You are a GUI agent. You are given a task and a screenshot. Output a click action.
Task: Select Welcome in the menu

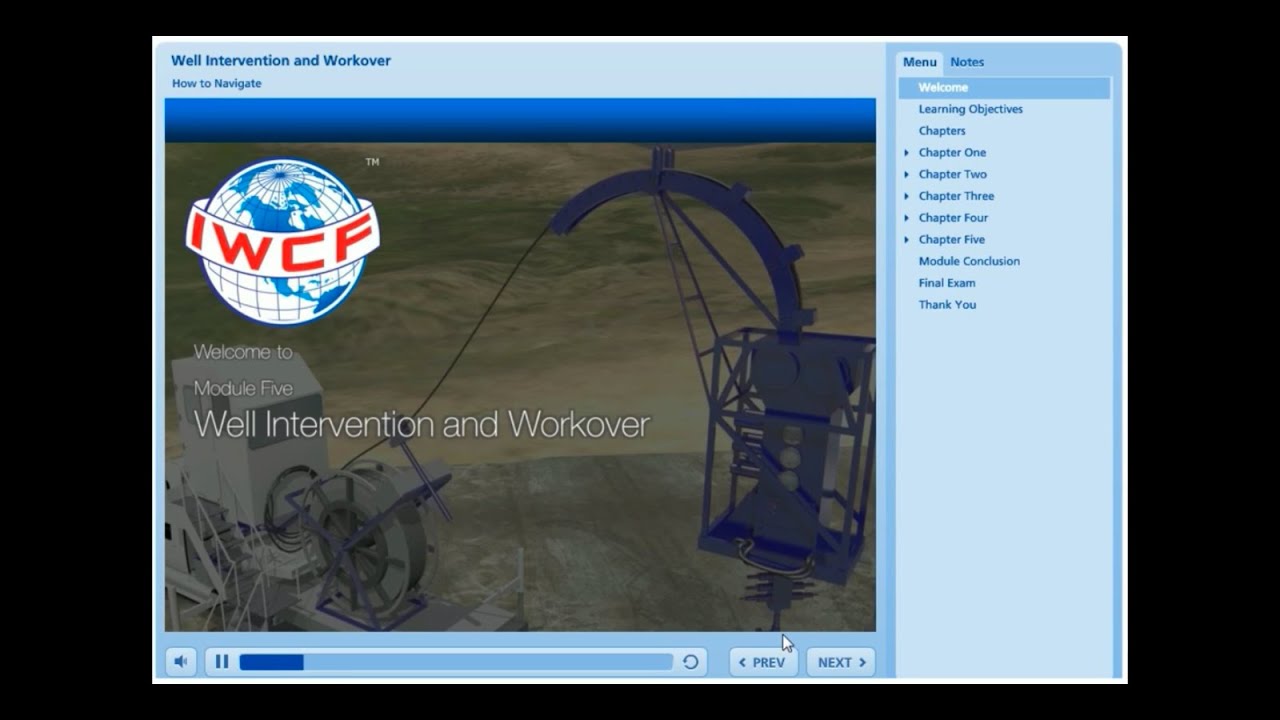click(1004, 88)
